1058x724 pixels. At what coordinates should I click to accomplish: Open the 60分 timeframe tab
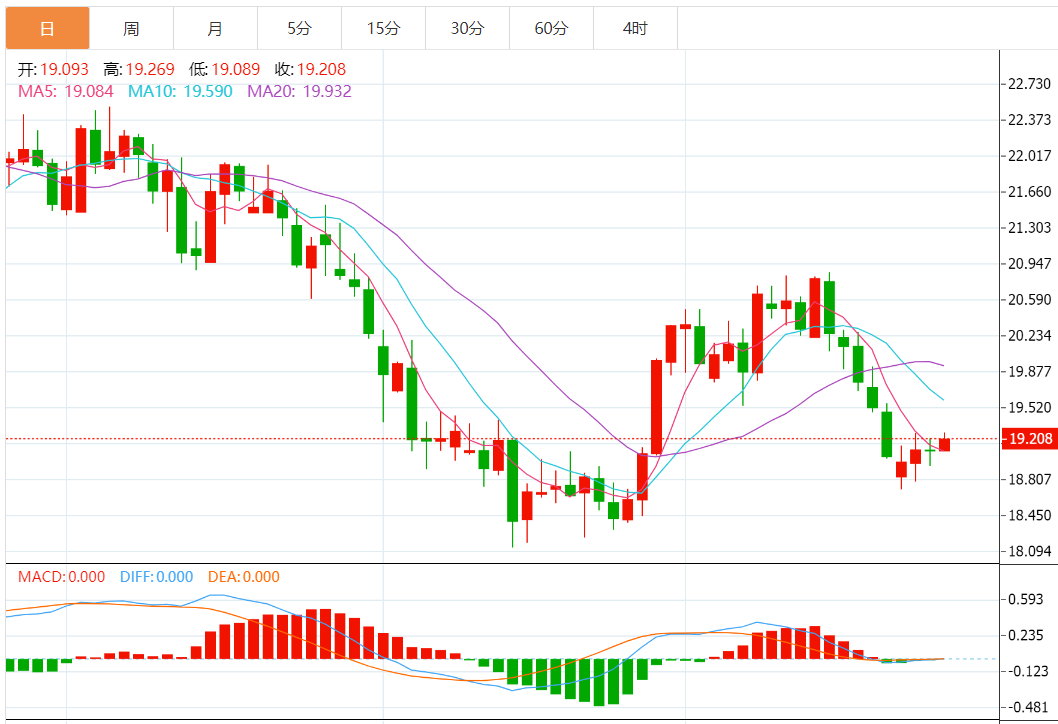551,28
